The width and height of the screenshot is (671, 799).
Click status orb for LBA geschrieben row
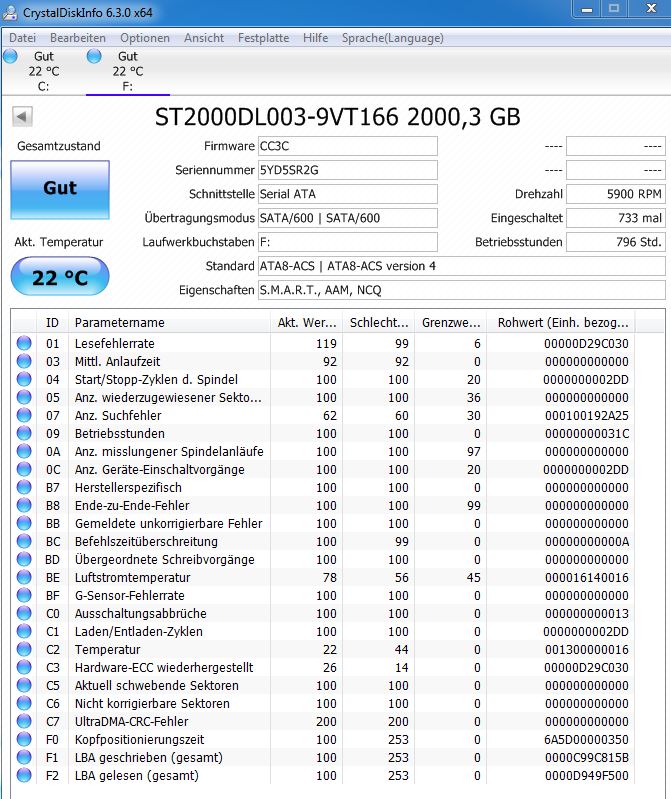24,757
